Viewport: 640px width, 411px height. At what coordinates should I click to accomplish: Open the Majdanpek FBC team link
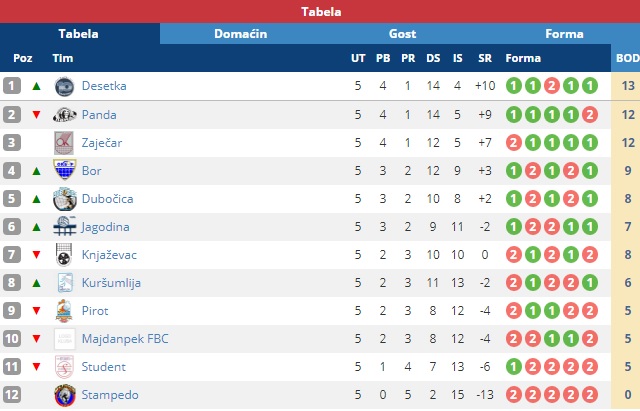(125, 339)
